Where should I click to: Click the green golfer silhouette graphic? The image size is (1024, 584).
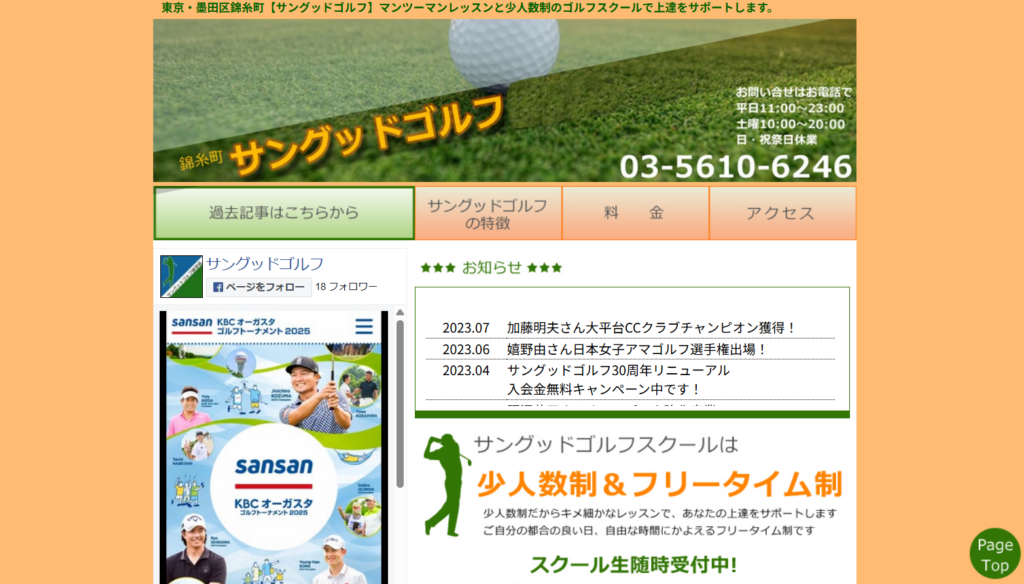(445, 482)
